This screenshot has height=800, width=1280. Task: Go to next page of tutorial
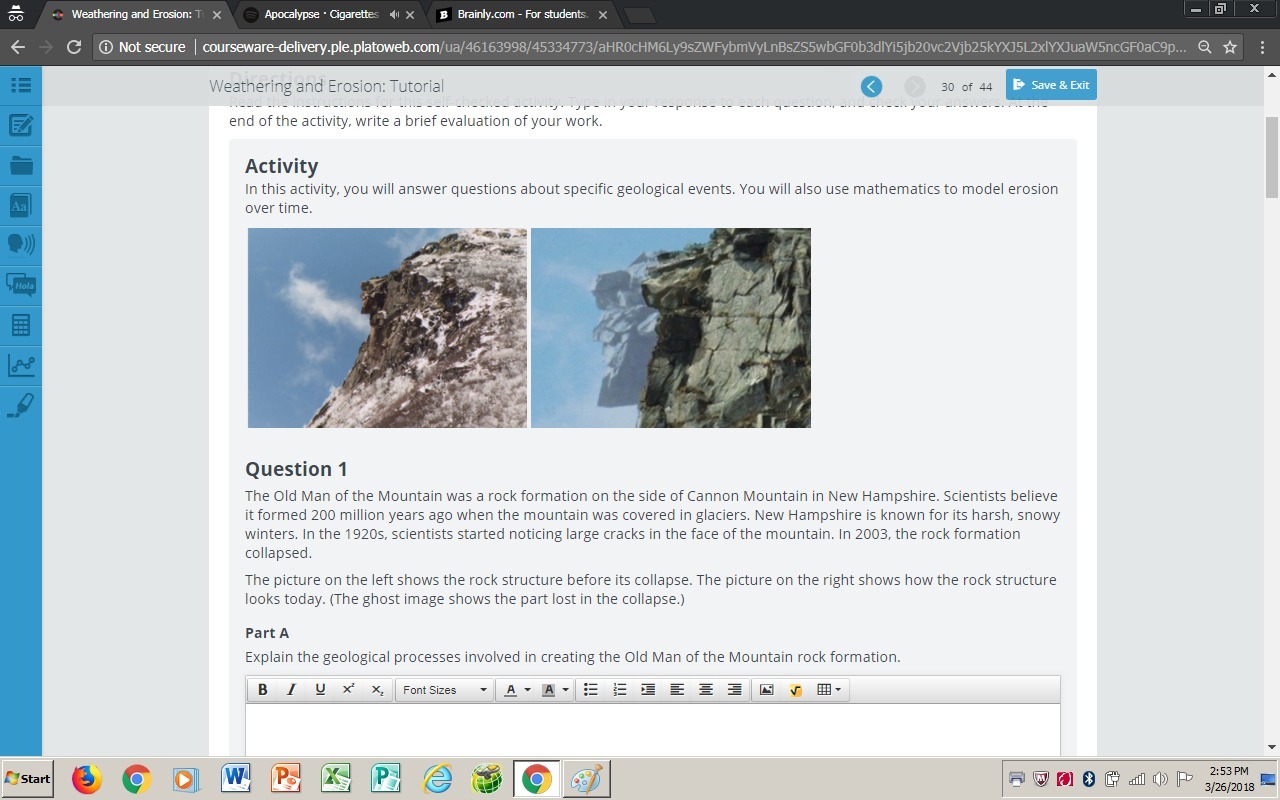[x=914, y=86]
